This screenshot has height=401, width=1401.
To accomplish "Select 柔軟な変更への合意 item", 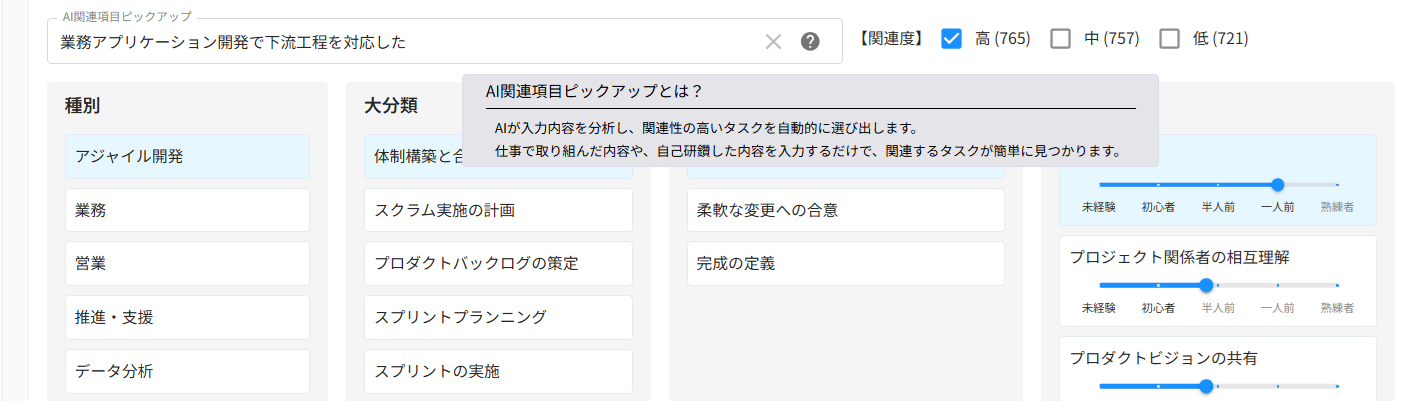I will 845,210.
